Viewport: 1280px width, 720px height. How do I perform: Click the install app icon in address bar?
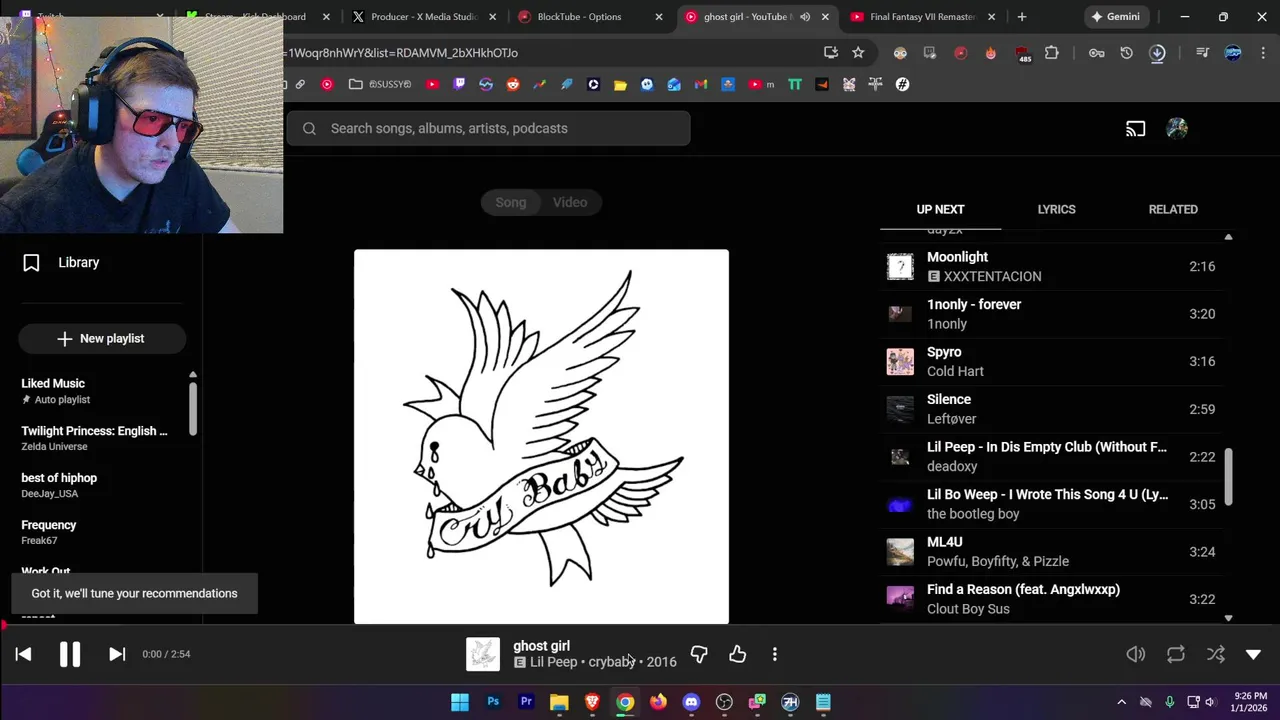831,53
